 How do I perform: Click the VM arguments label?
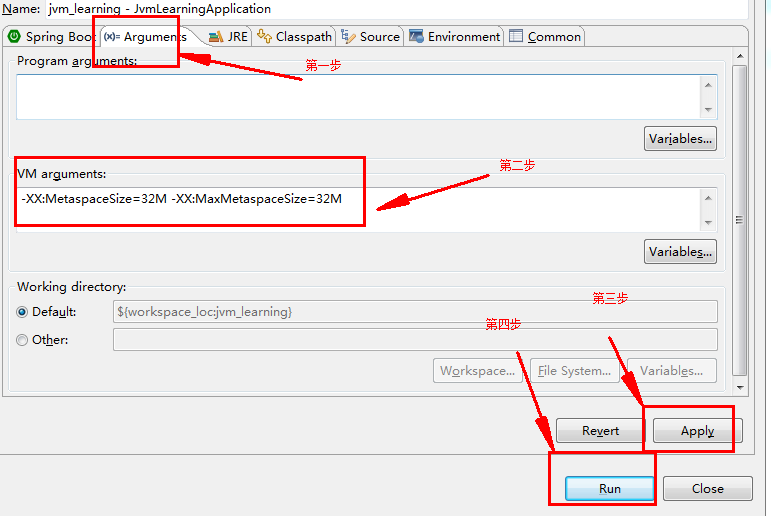[61, 174]
